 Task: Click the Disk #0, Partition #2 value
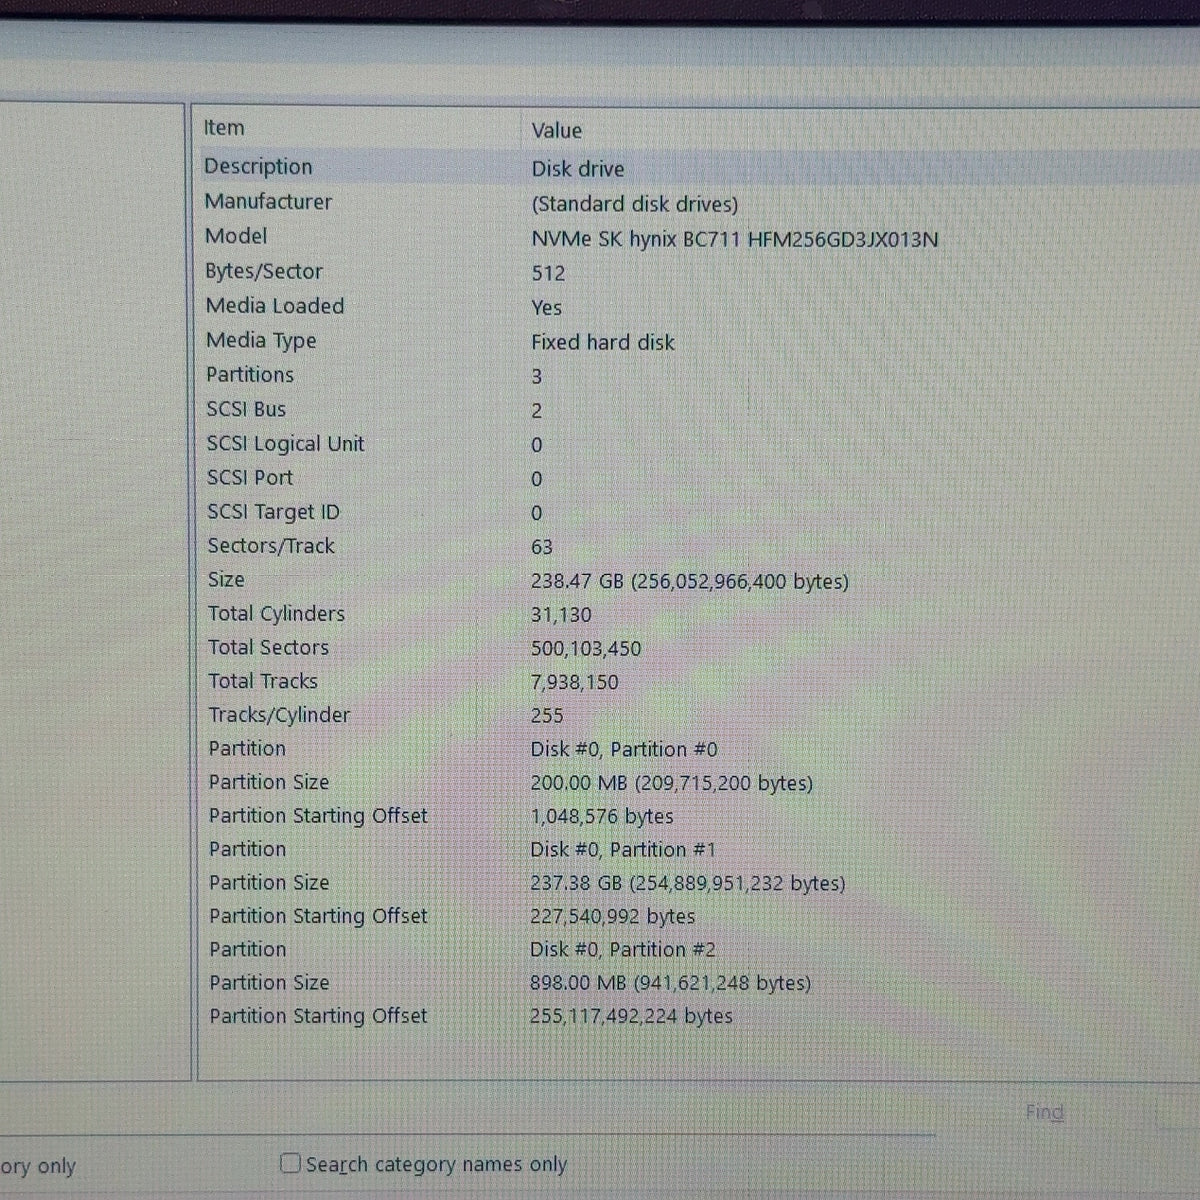point(623,949)
